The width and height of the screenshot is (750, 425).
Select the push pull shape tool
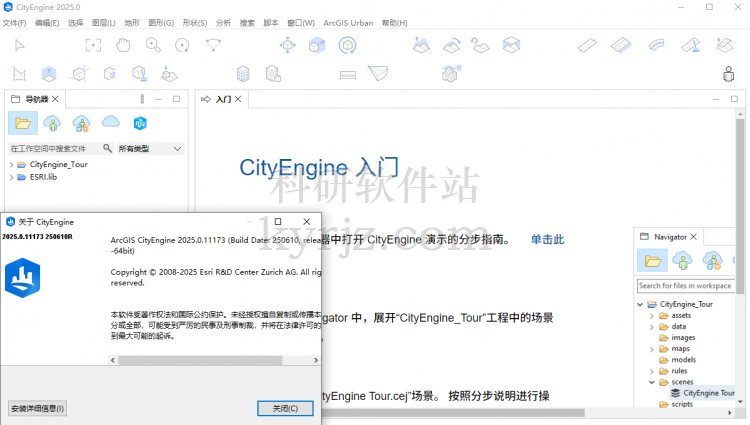(49, 74)
